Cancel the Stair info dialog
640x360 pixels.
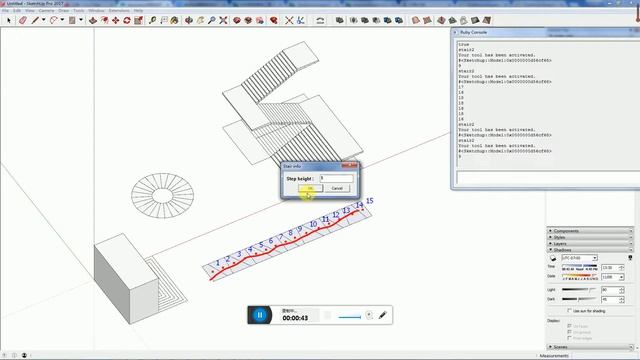tap(337, 188)
